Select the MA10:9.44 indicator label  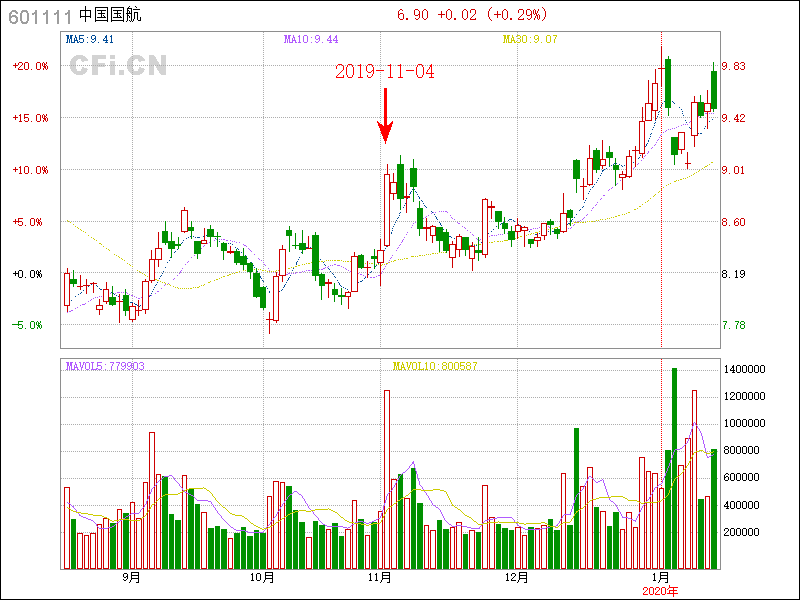311,39
